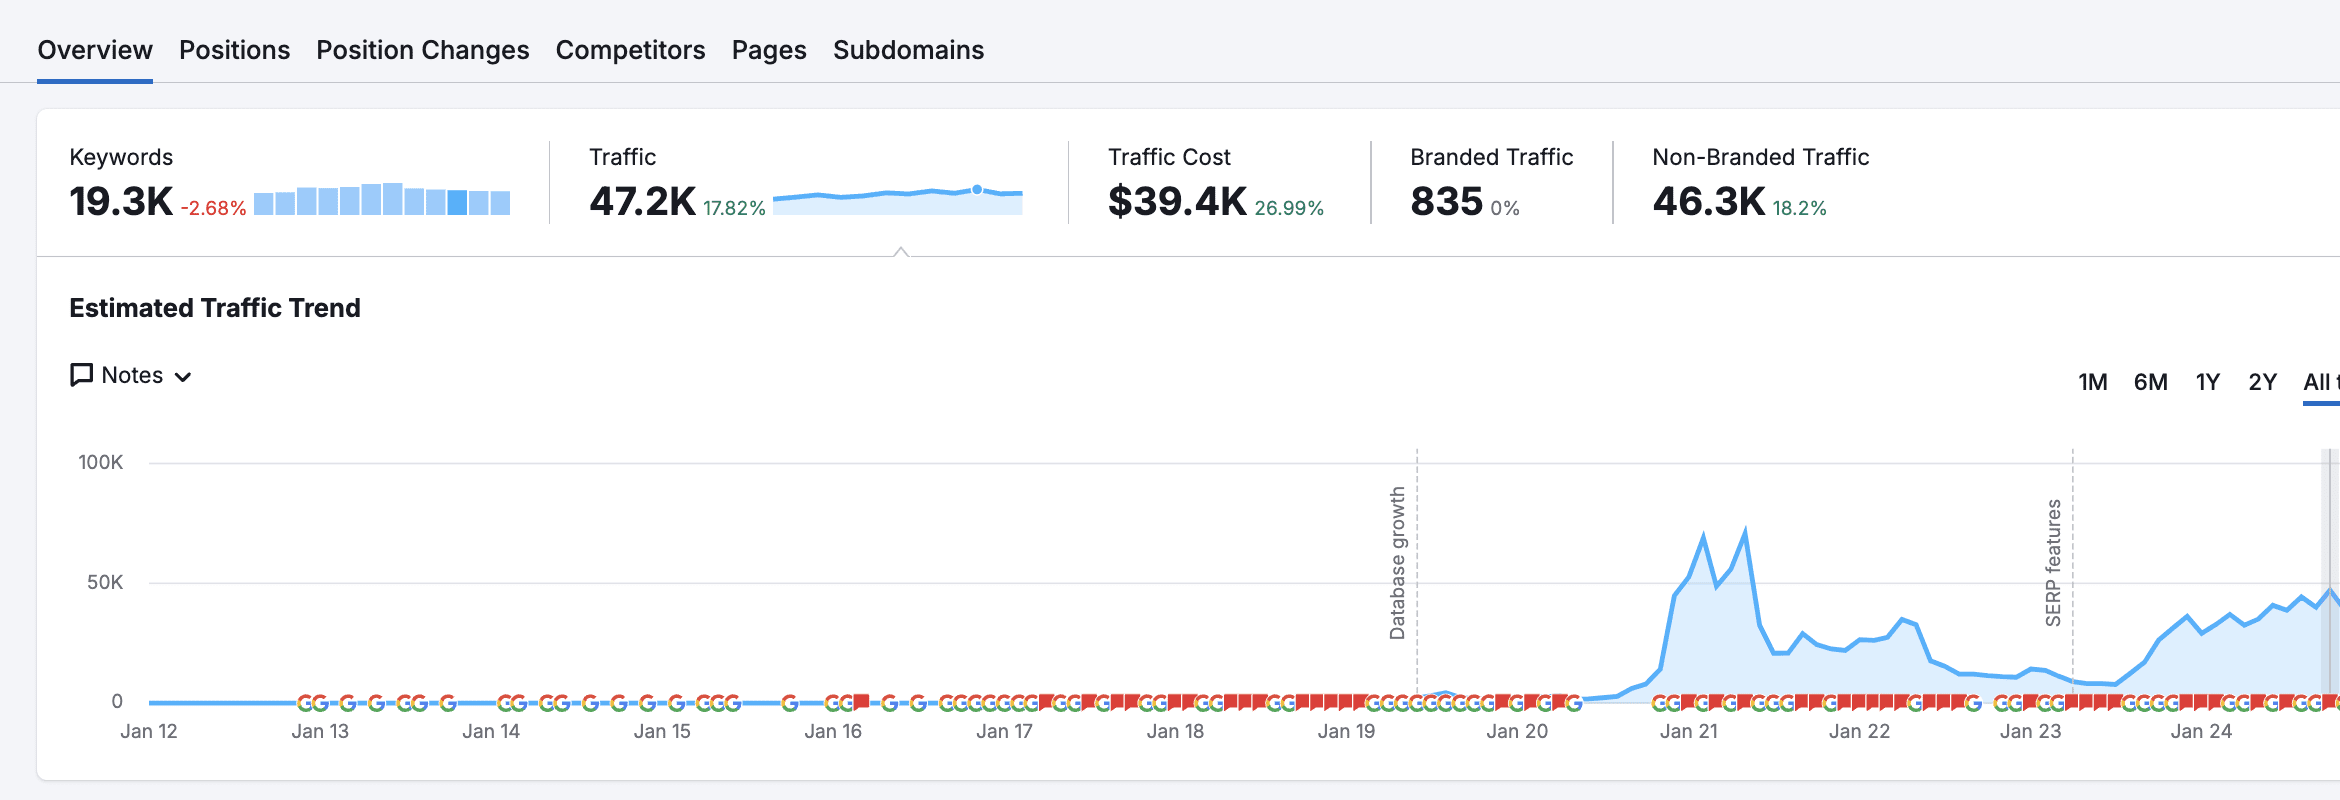Click the highlighted dot on the Traffic sparkline

click(x=977, y=189)
